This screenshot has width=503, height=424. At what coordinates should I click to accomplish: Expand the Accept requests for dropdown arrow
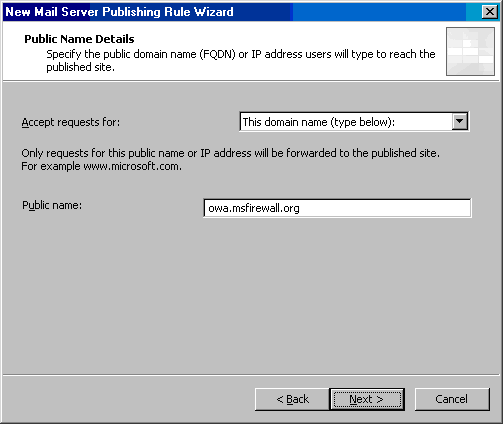pos(460,121)
